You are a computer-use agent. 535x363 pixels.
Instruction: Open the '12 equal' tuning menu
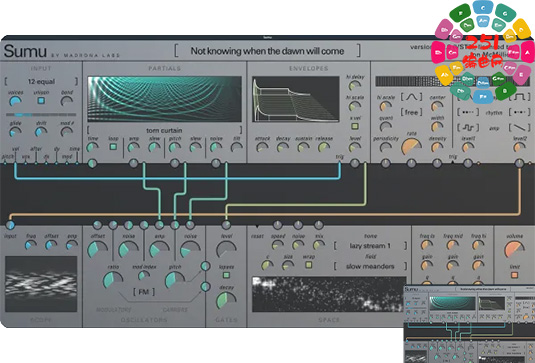[41, 81]
